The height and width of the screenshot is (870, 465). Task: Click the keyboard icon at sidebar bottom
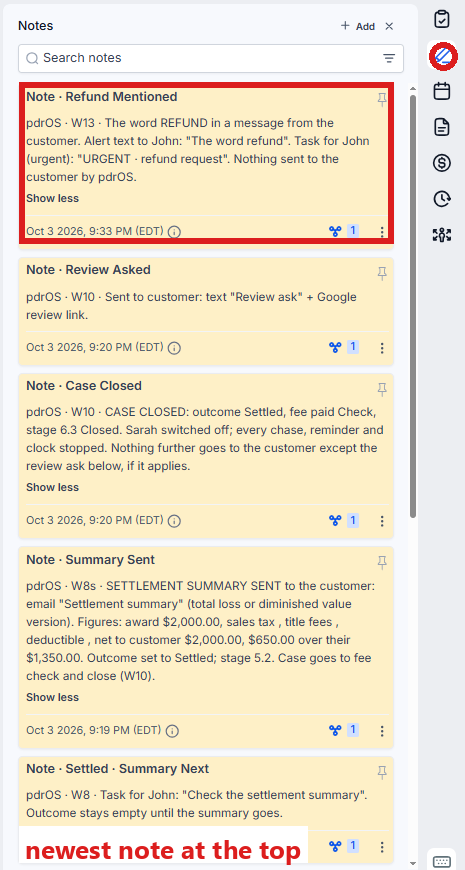tap(442, 861)
